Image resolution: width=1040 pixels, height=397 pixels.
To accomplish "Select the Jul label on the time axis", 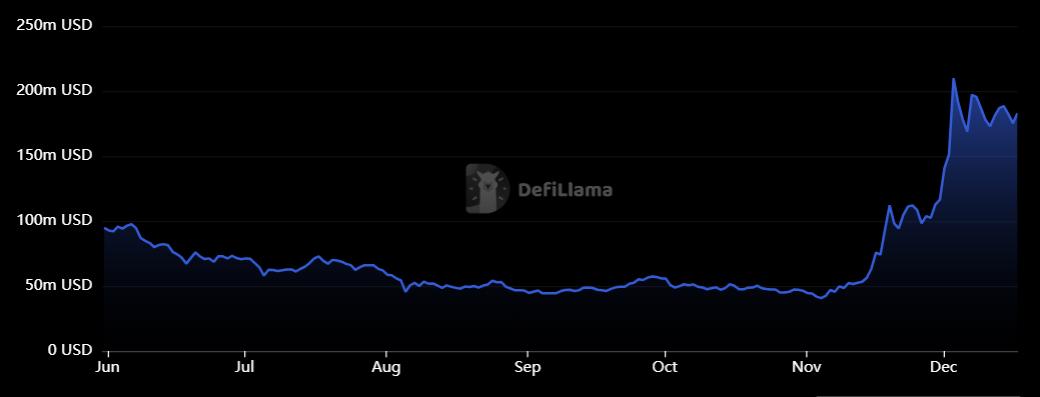I will pos(245,367).
